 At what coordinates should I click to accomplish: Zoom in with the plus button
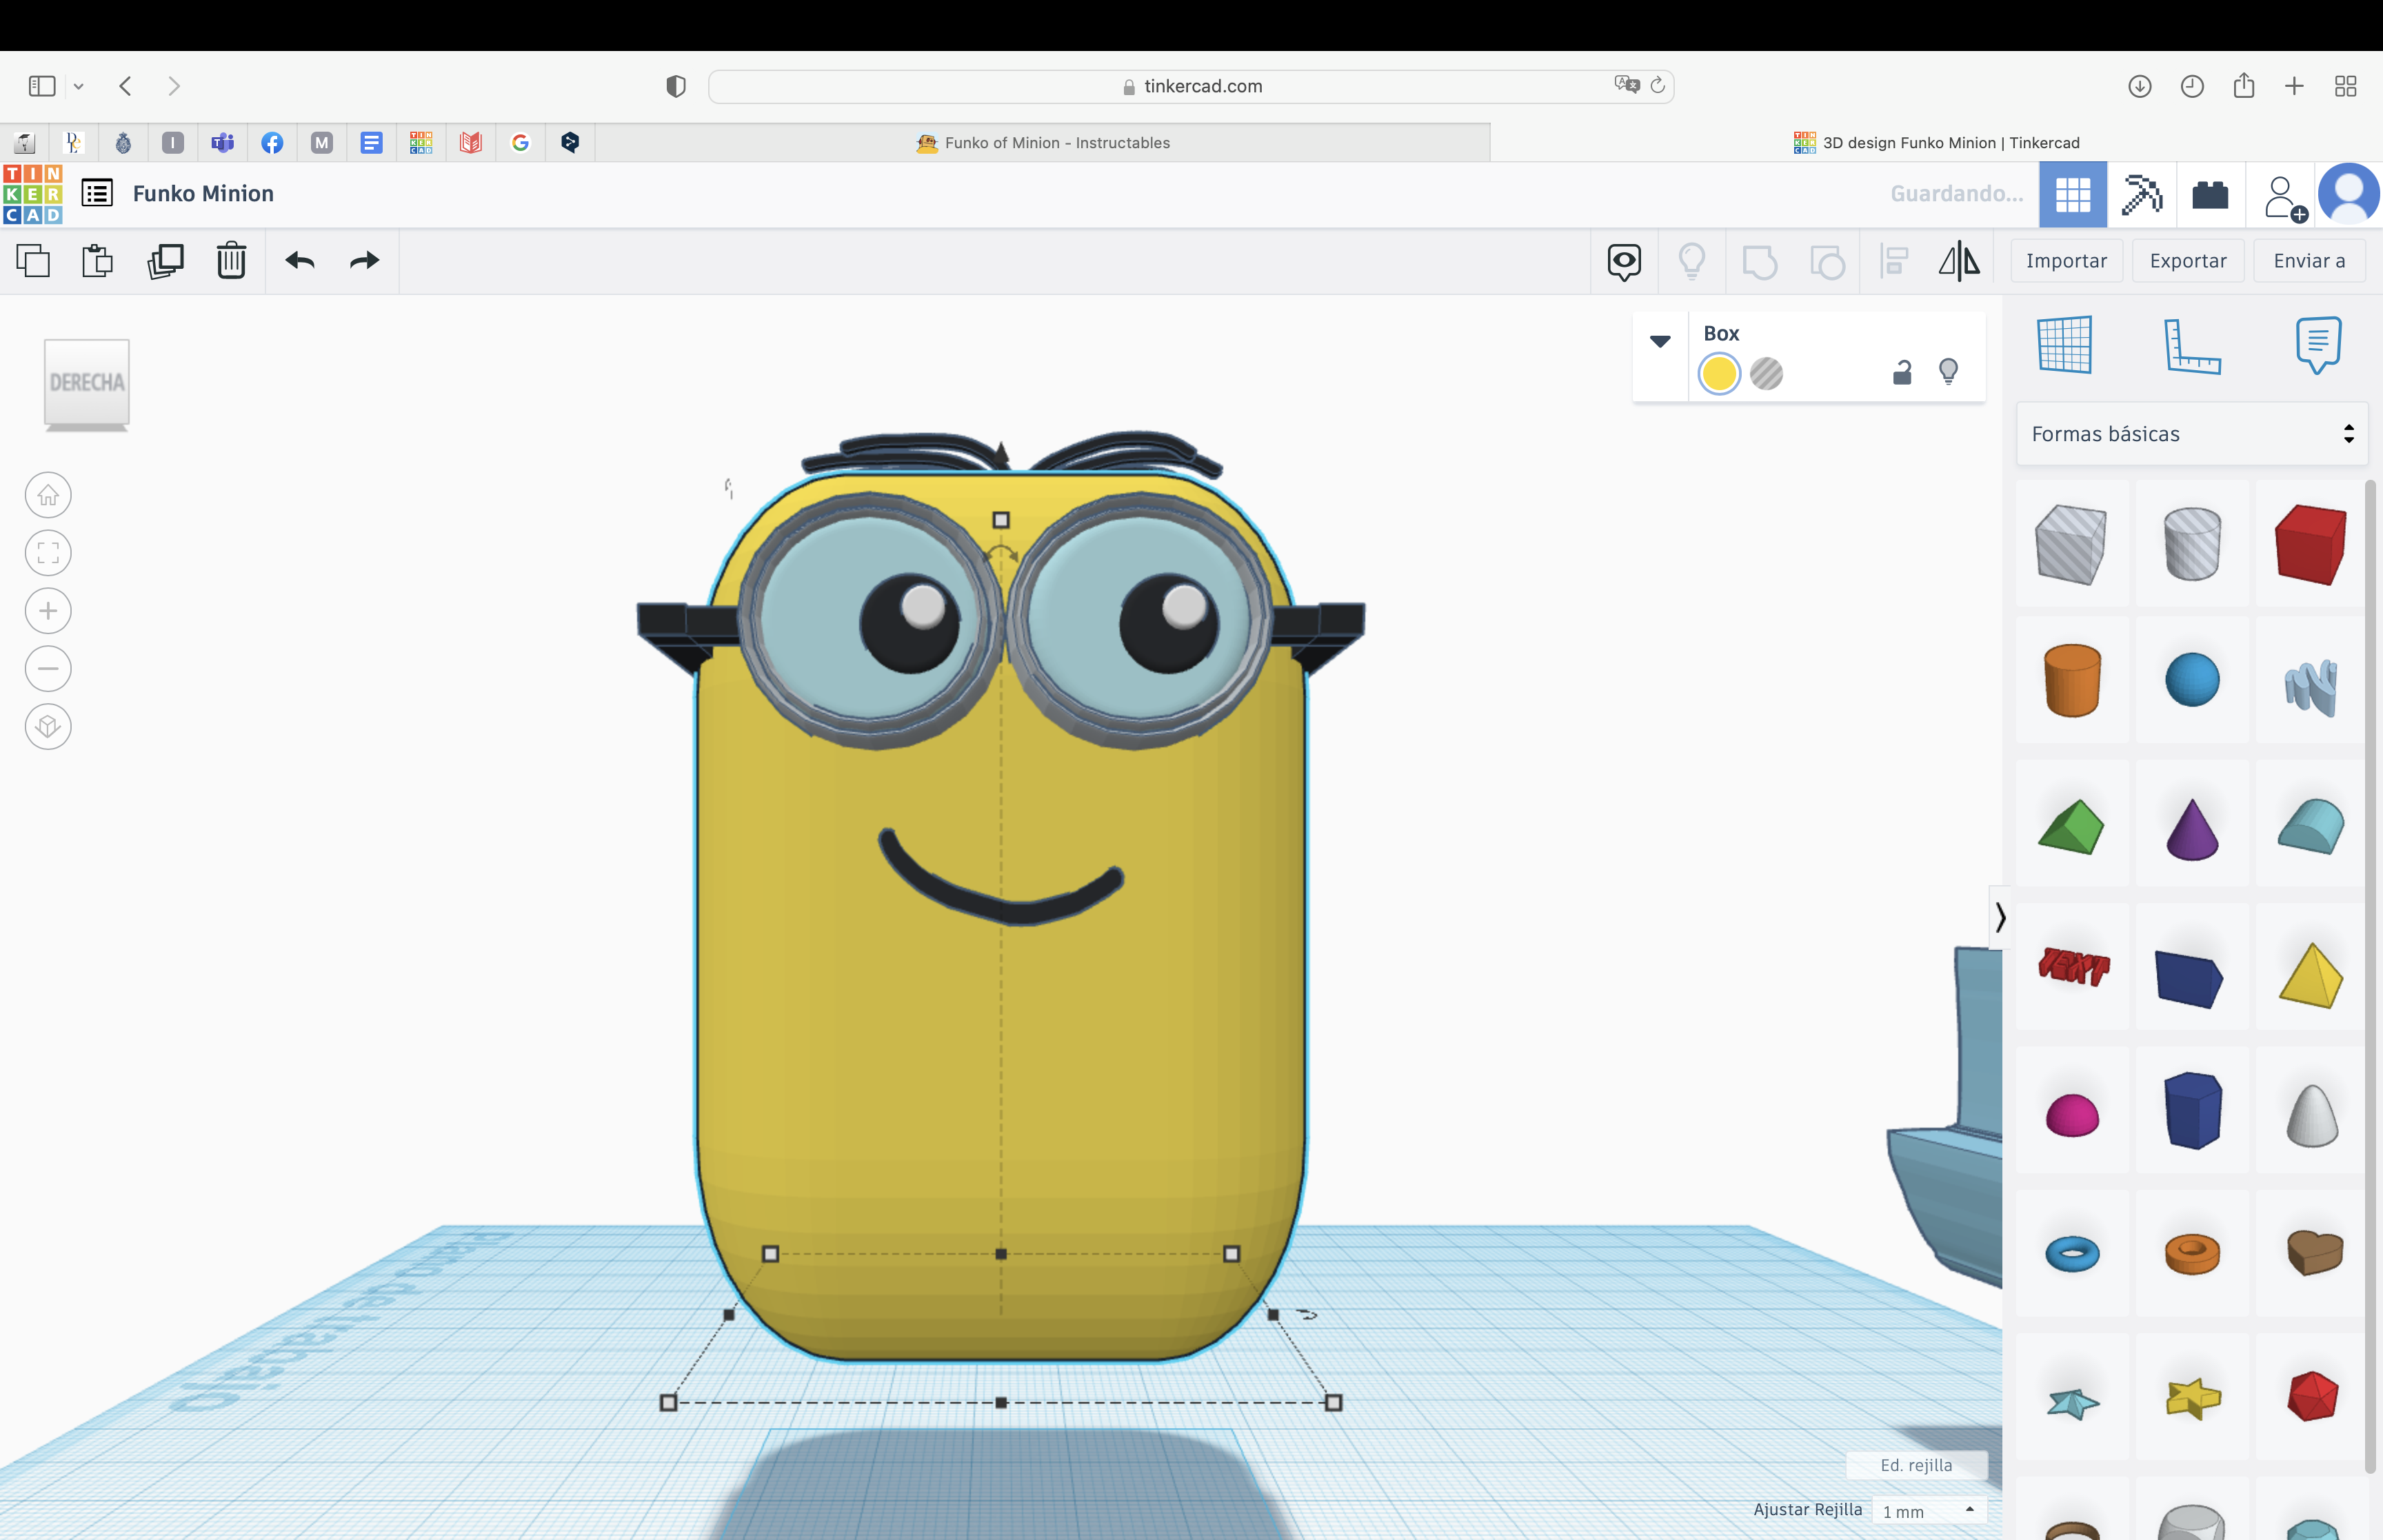pos(48,611)
